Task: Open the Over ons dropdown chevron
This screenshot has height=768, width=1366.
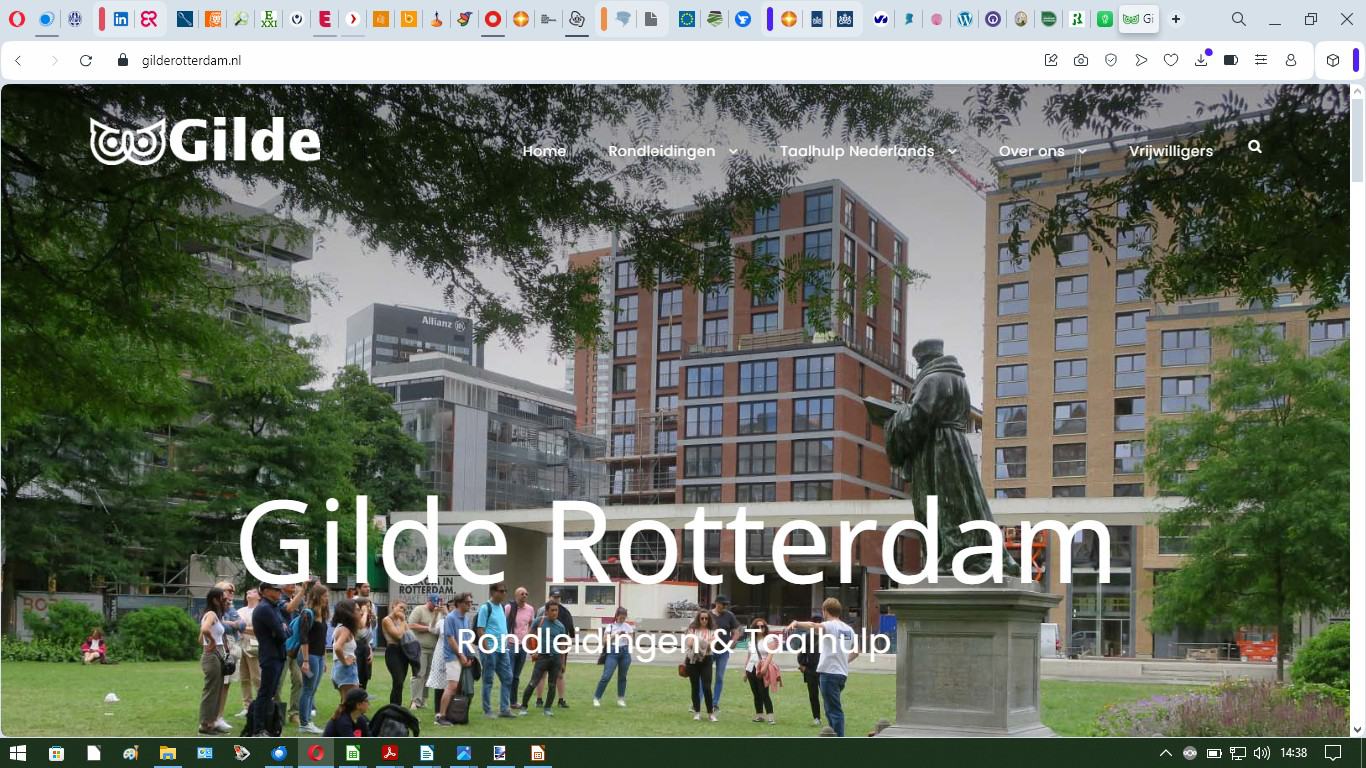Action: point(1083,151)
